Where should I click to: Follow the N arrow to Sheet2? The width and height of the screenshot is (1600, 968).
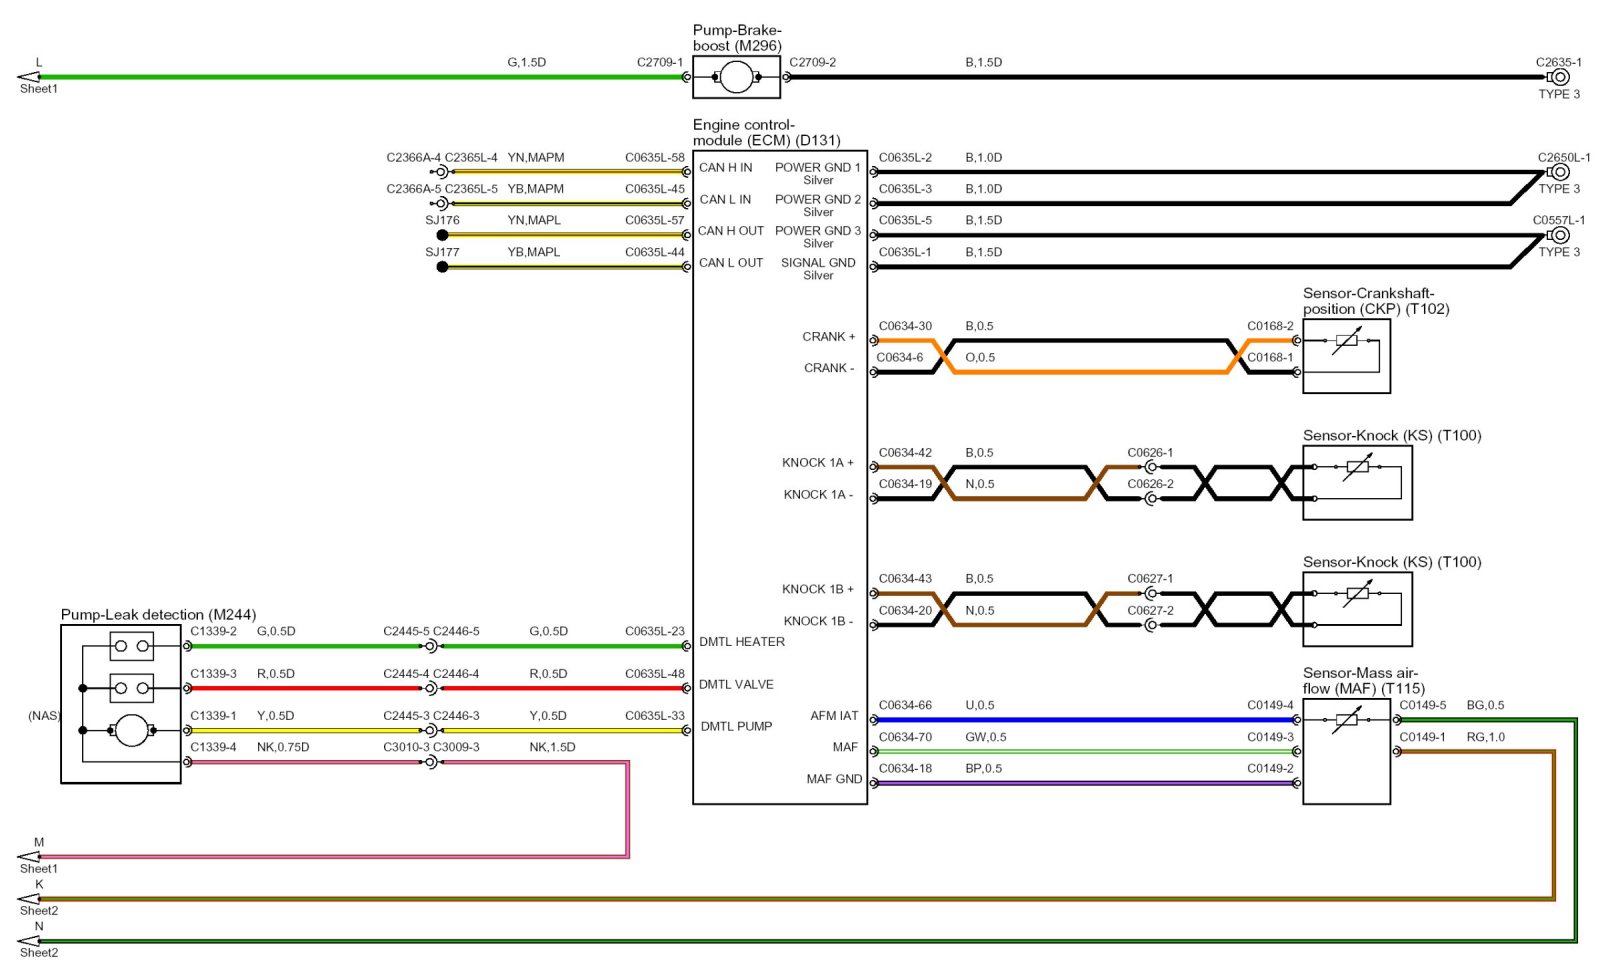click(x=28, y=941)
